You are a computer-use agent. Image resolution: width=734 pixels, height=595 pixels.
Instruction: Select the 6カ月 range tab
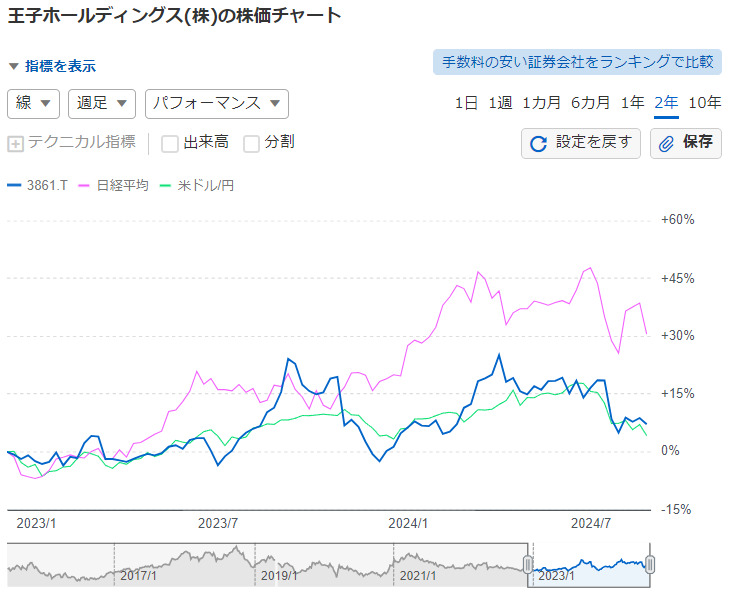(x=591, y=103)
